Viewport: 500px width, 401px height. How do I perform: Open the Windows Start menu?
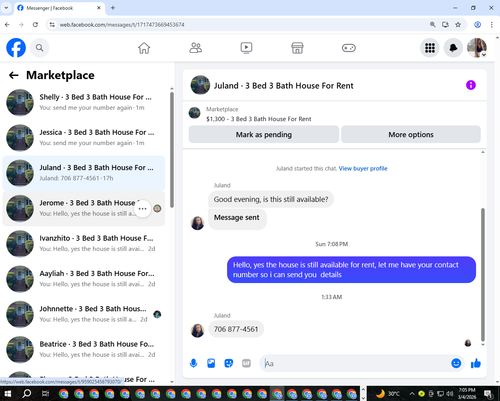(7, 394)
